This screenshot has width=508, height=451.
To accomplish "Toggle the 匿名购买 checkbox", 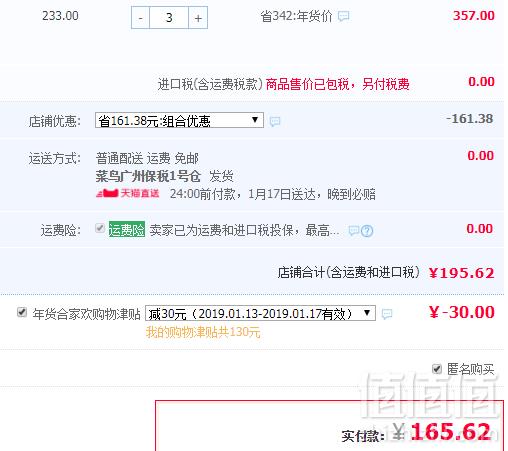I will pos(437,369).
